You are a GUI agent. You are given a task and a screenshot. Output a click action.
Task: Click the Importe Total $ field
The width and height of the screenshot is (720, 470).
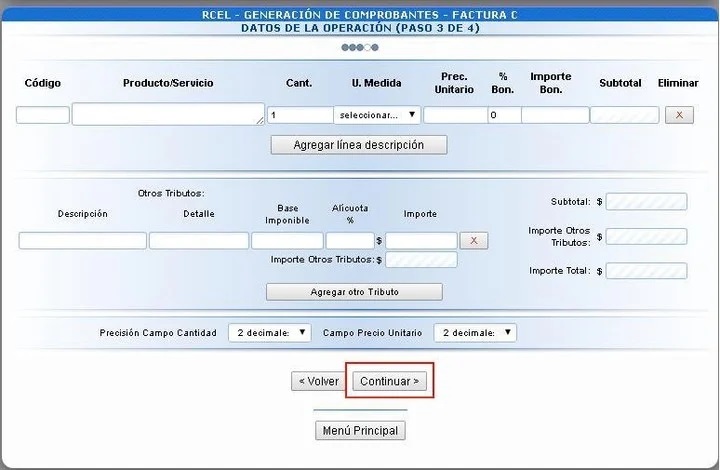tap(646, 271)
